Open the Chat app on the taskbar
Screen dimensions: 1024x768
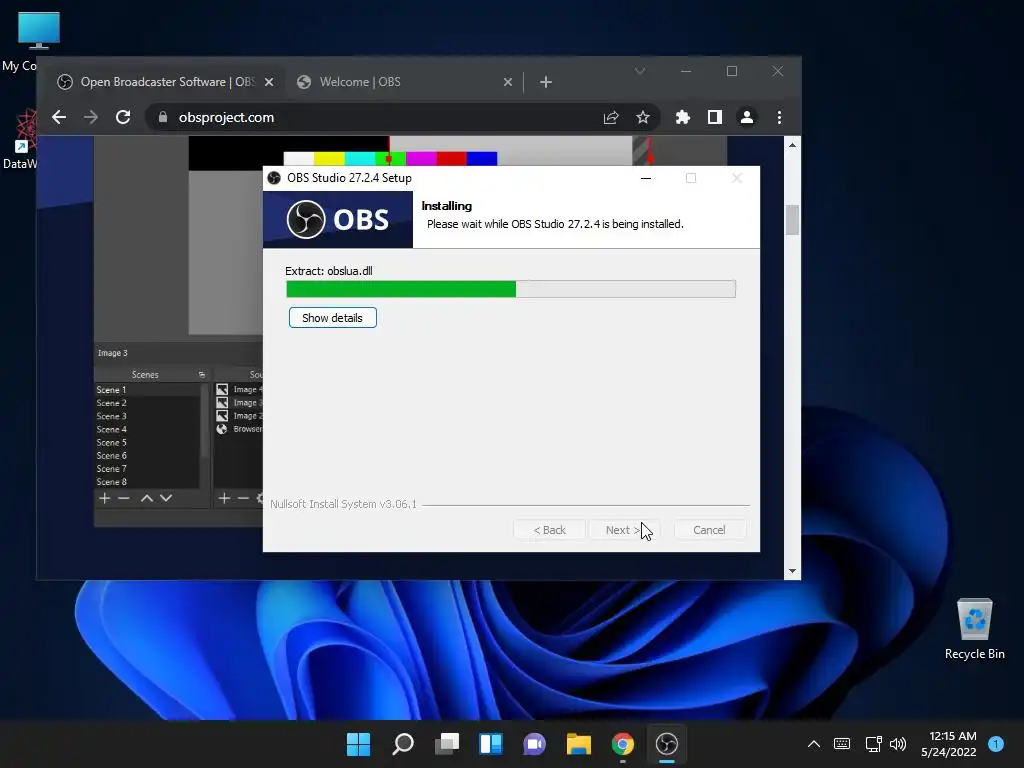tap(535, 744)
